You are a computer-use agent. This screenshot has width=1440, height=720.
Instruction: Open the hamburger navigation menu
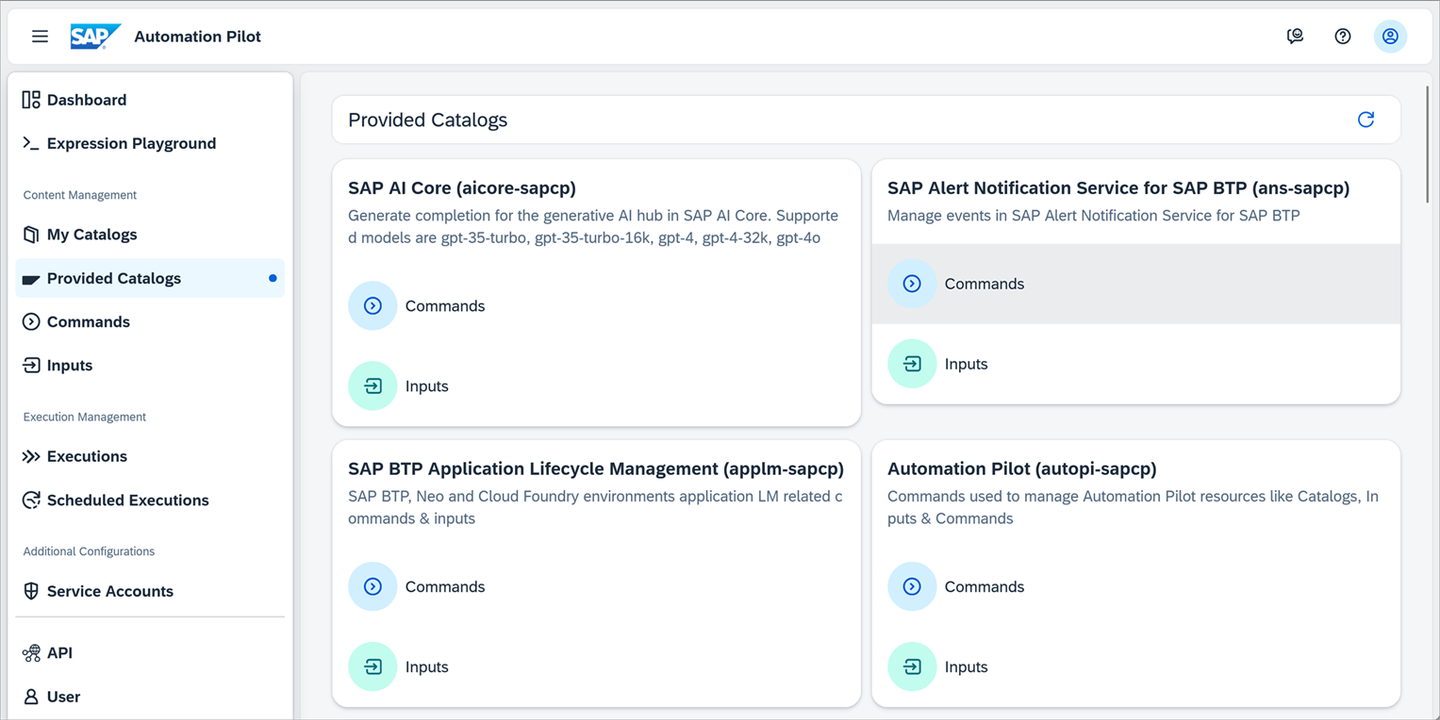click(x=40, y=36)
